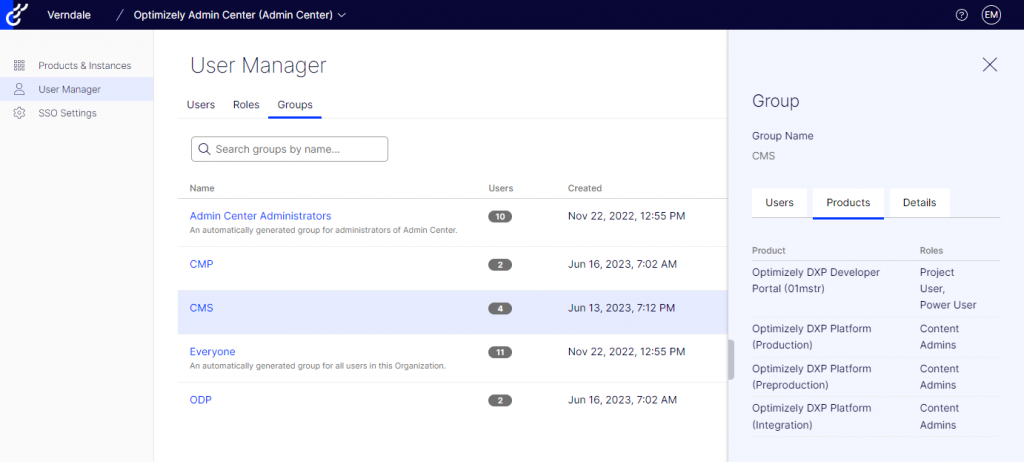Open the Users tab in Group panel
Screen dimensions: 1024x462
[x=779, y=203]
